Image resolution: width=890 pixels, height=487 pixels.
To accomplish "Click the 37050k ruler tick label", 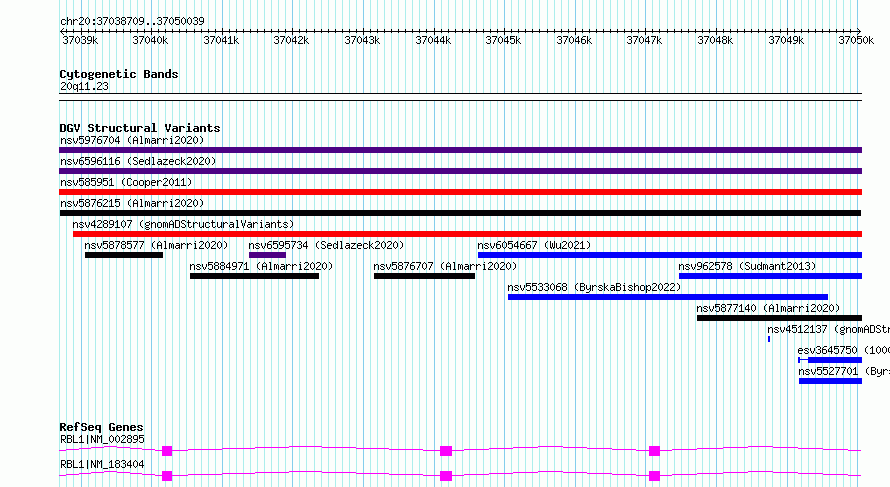I will point(856,40).
